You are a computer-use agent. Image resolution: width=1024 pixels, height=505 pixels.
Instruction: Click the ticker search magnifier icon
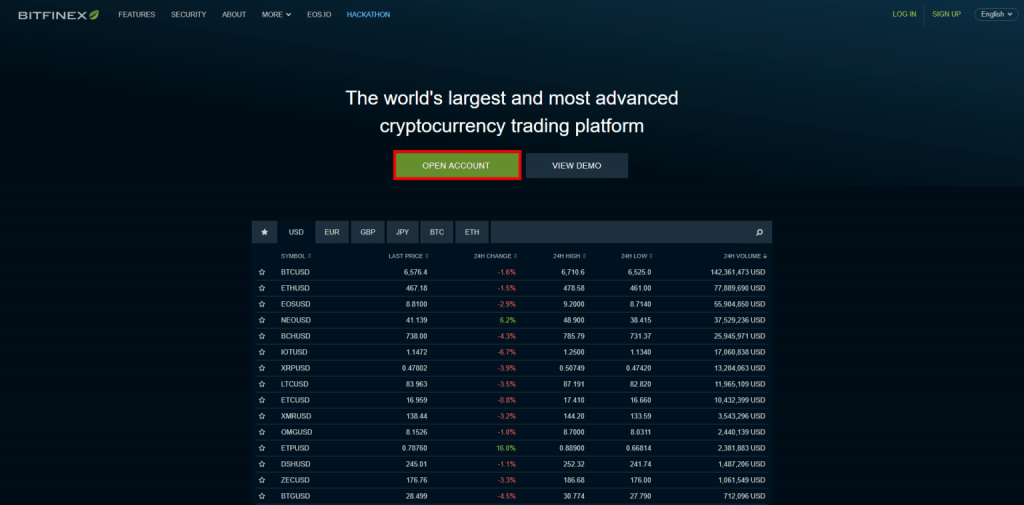pyautogui.click(x=759, y=232)
